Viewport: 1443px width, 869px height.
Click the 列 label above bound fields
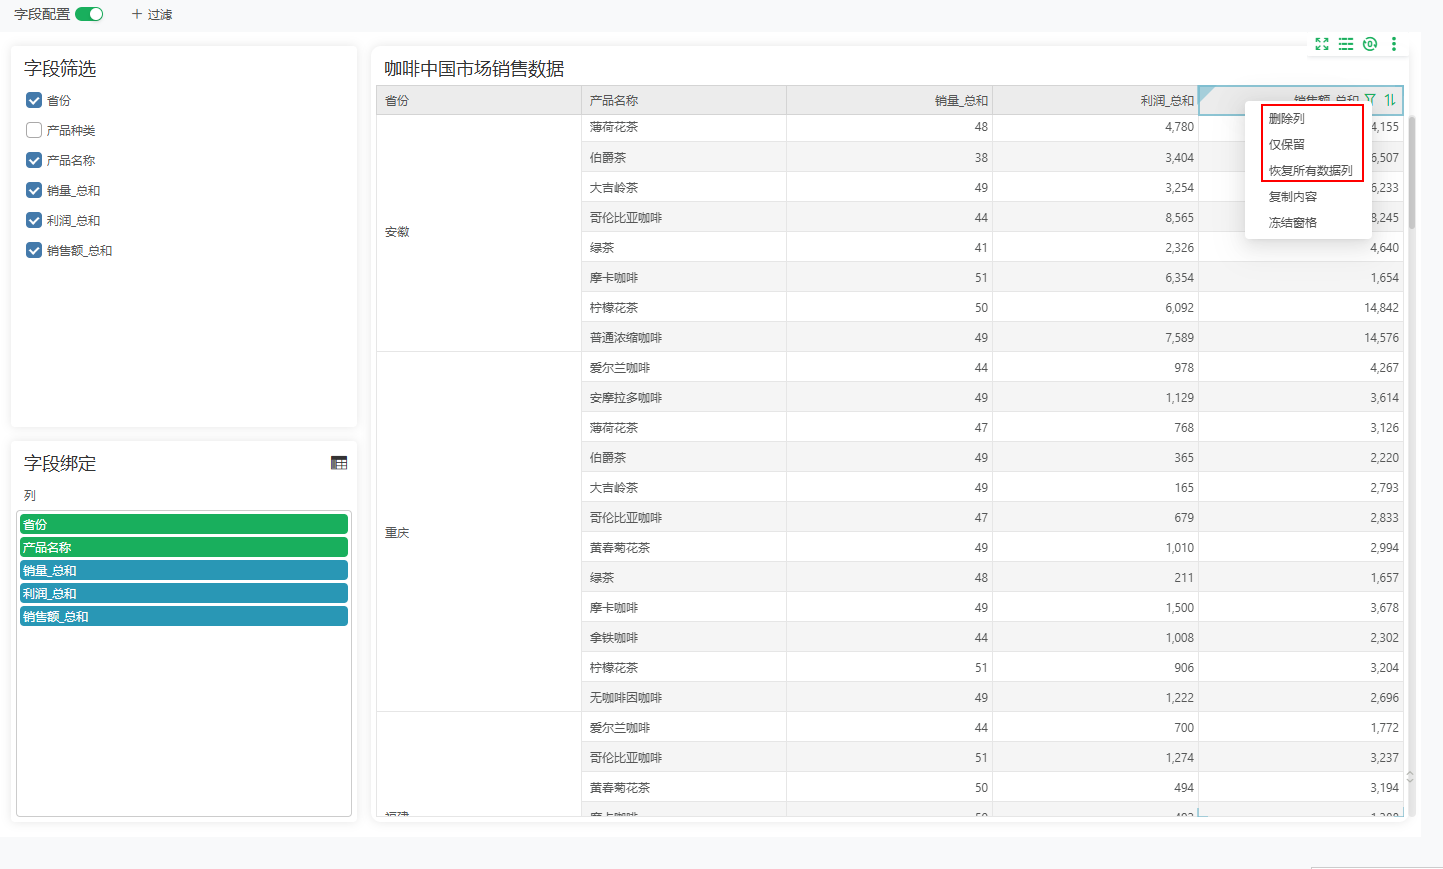coord(30,495)
